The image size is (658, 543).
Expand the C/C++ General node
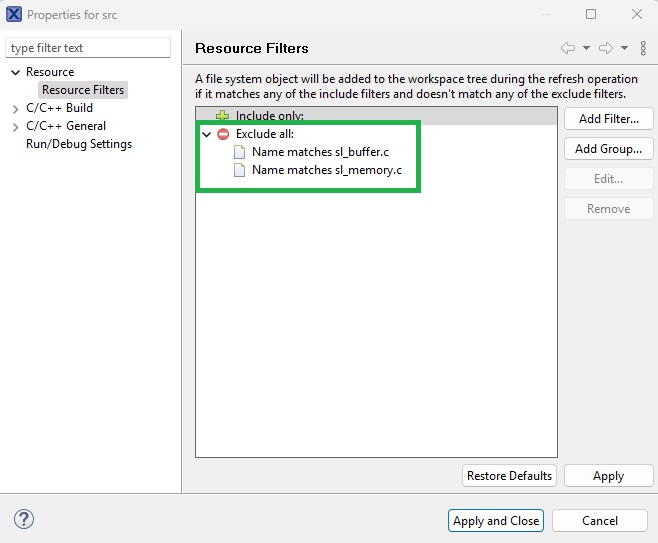[x=15, y=126]
